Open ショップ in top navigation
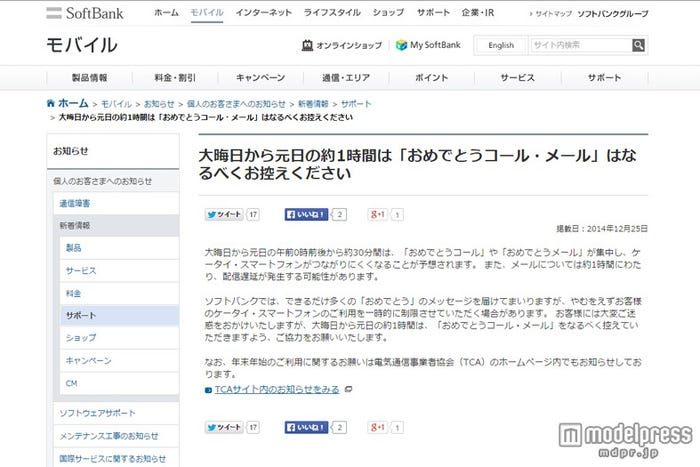The width and height of the screenshot is (700, 467). (388, 13)
